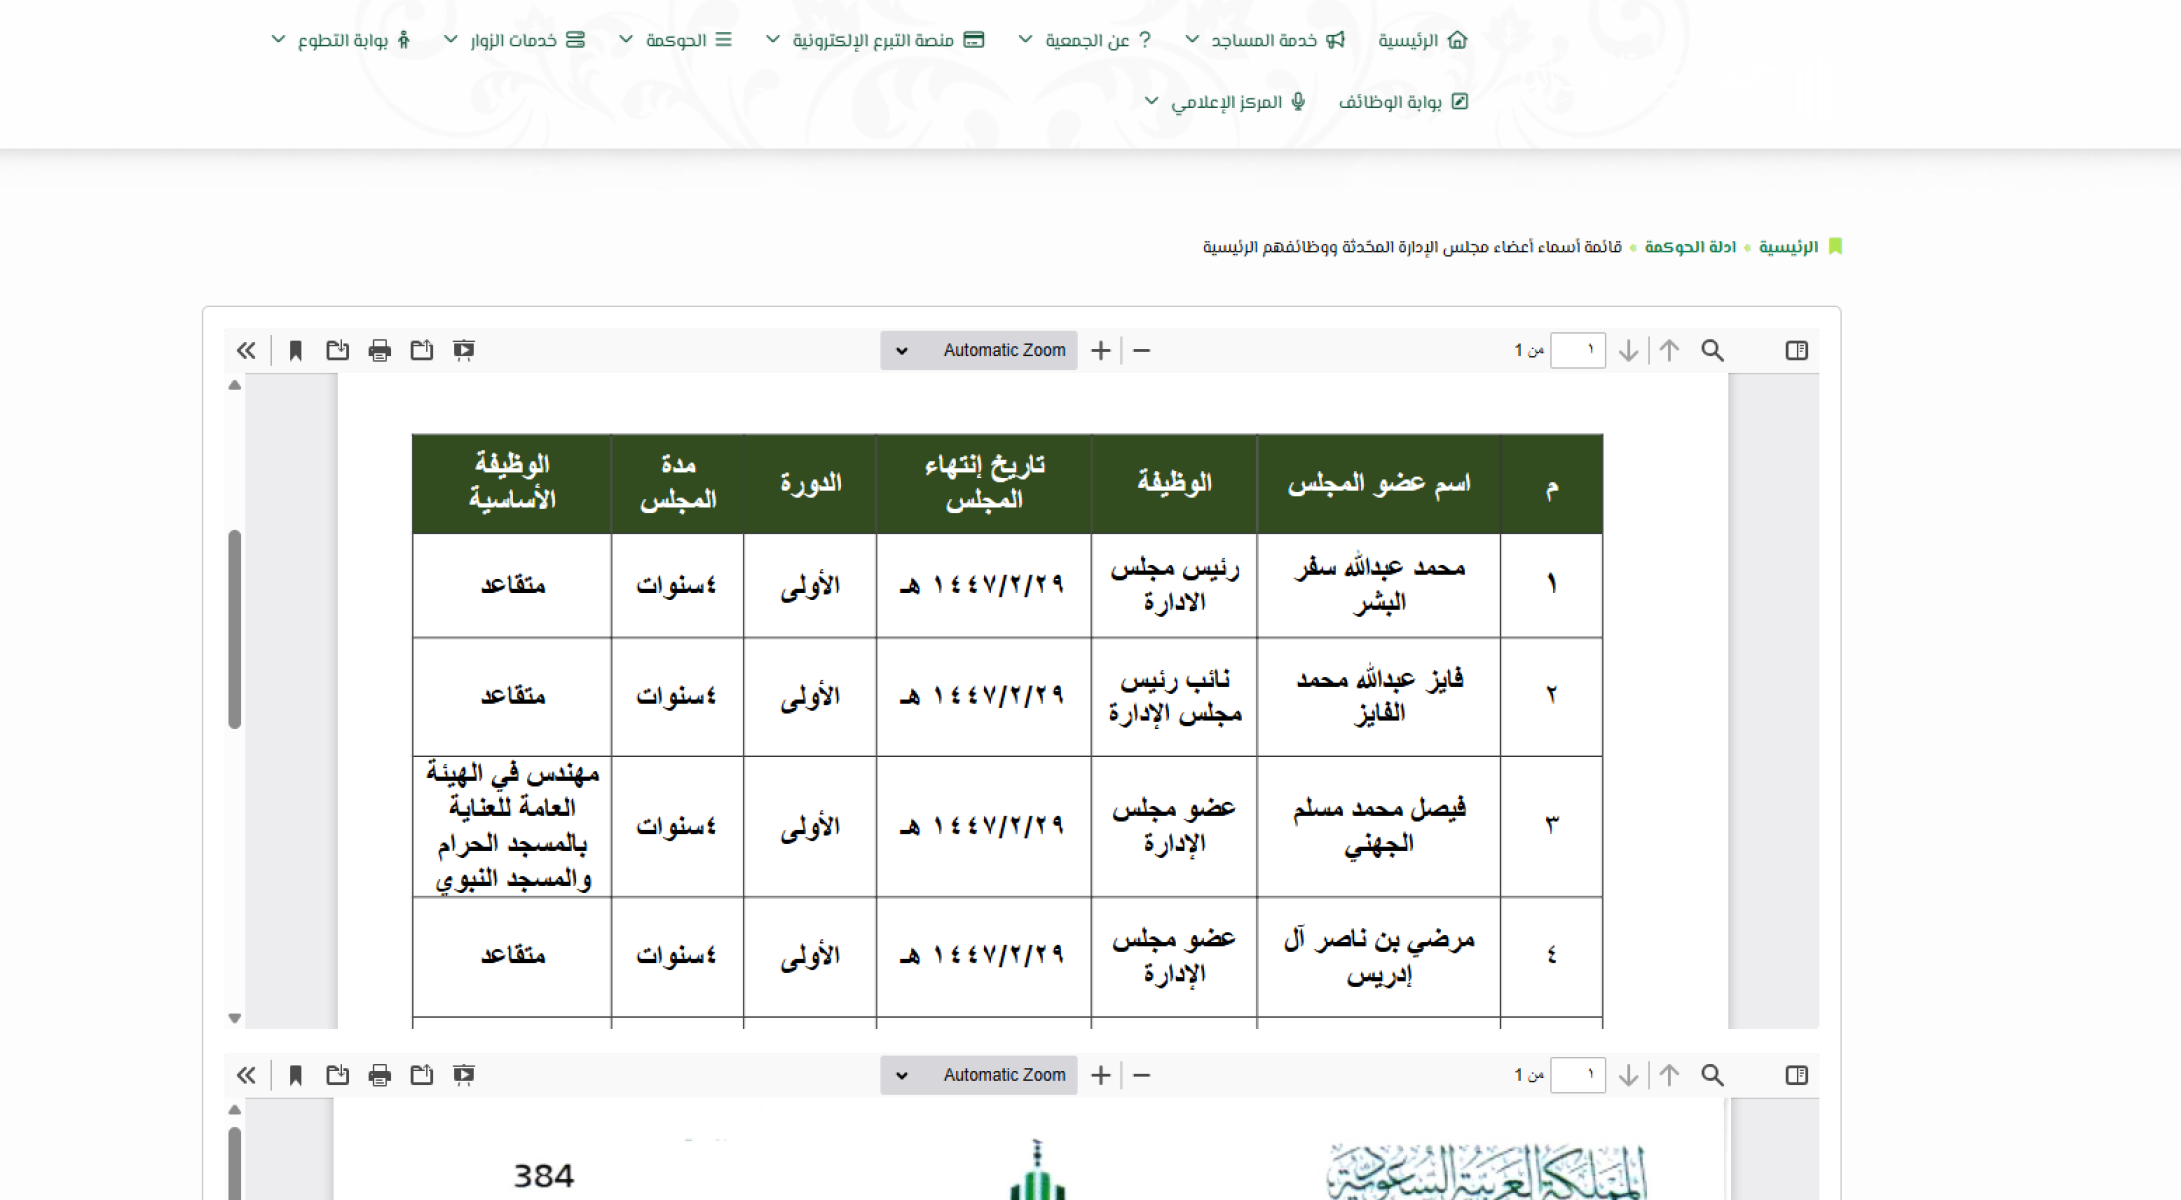Screen dimensions: 2181x1200
Task: Toggle sidebar in the second PDF viewer
Action: (x=1796, y=1075)
